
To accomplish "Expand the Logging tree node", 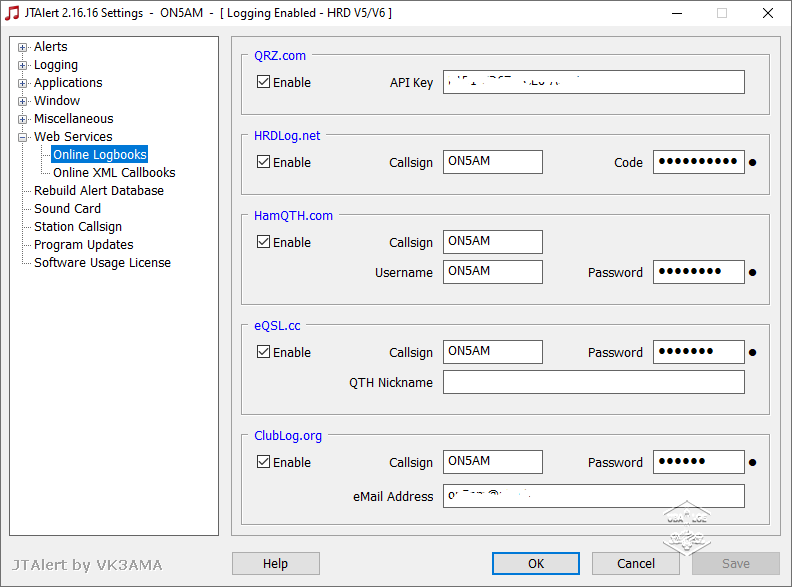I will pyautogui.click(x=22, y=66).
